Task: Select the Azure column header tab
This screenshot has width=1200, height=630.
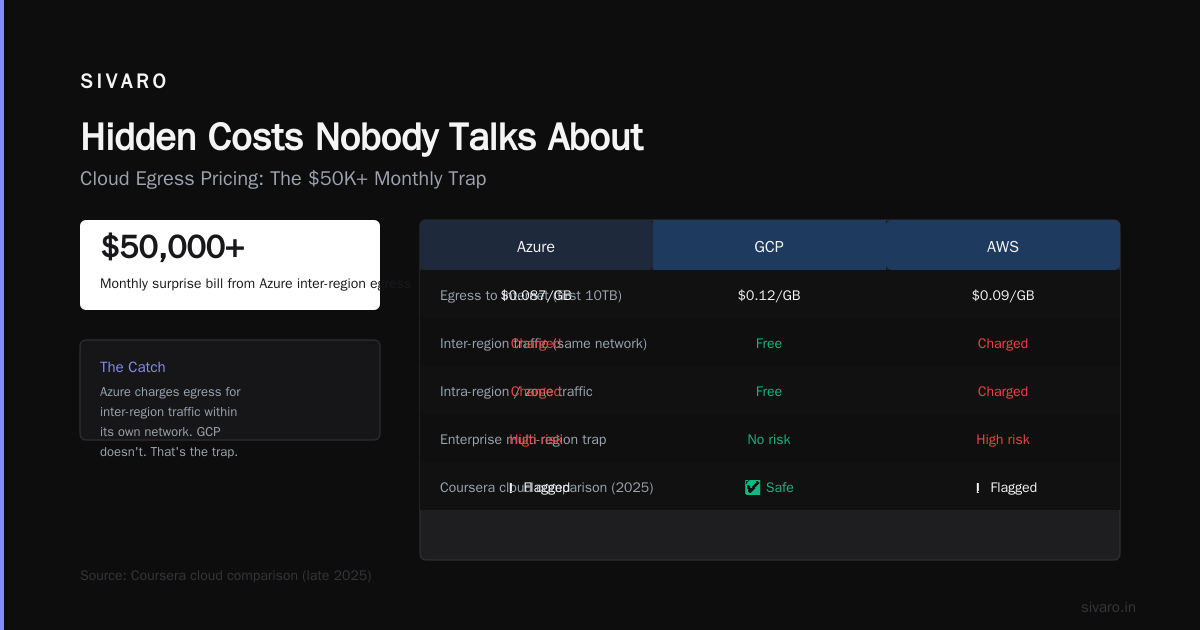Action: pos(536,246)
